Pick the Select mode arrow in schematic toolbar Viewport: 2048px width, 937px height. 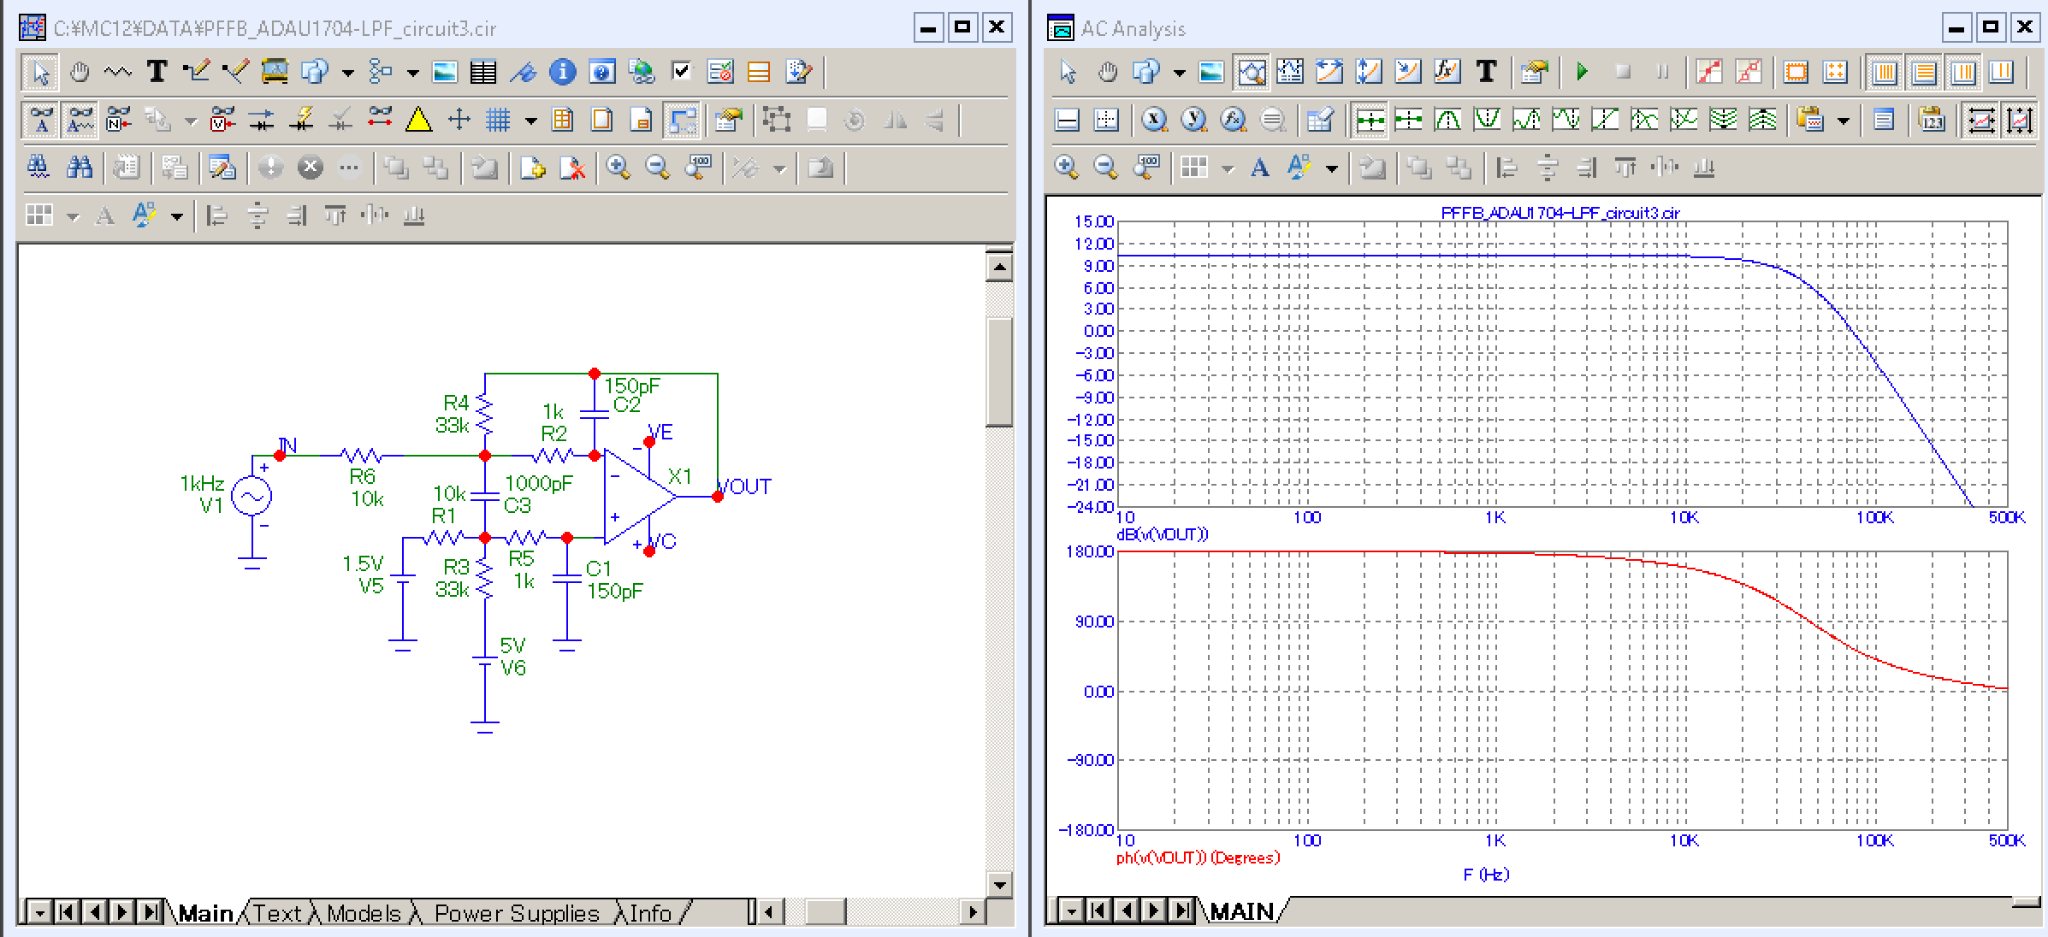pyautogui.click(x=40, y=72)
